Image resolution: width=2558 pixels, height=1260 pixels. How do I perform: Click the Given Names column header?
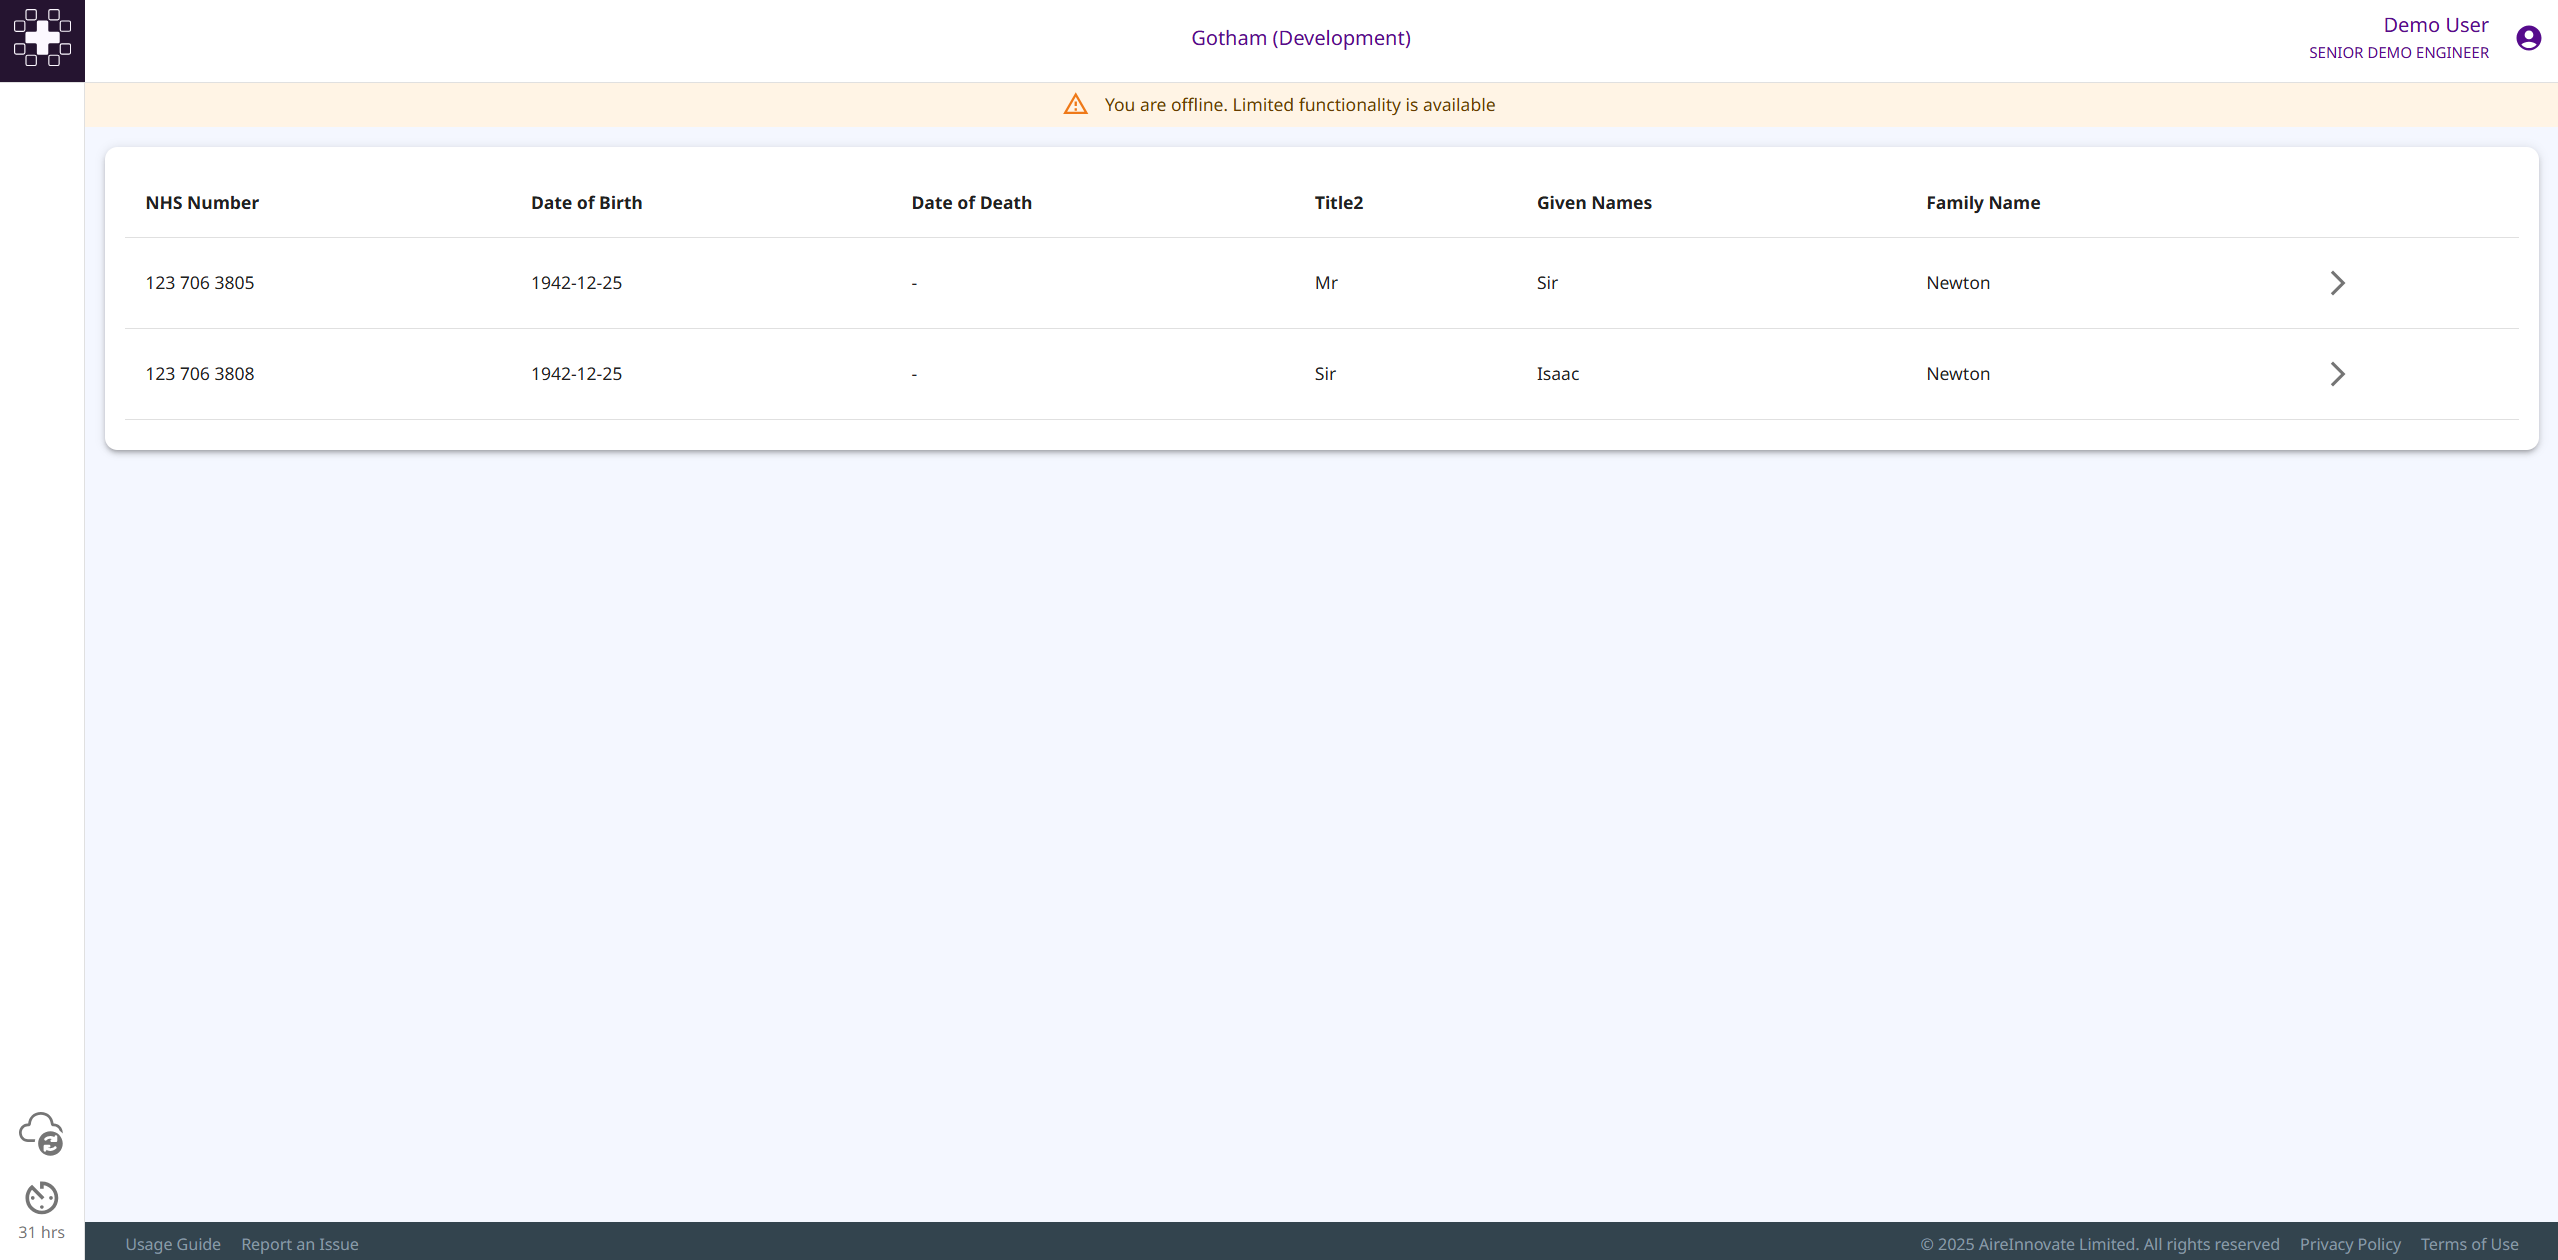point(1594,202)
